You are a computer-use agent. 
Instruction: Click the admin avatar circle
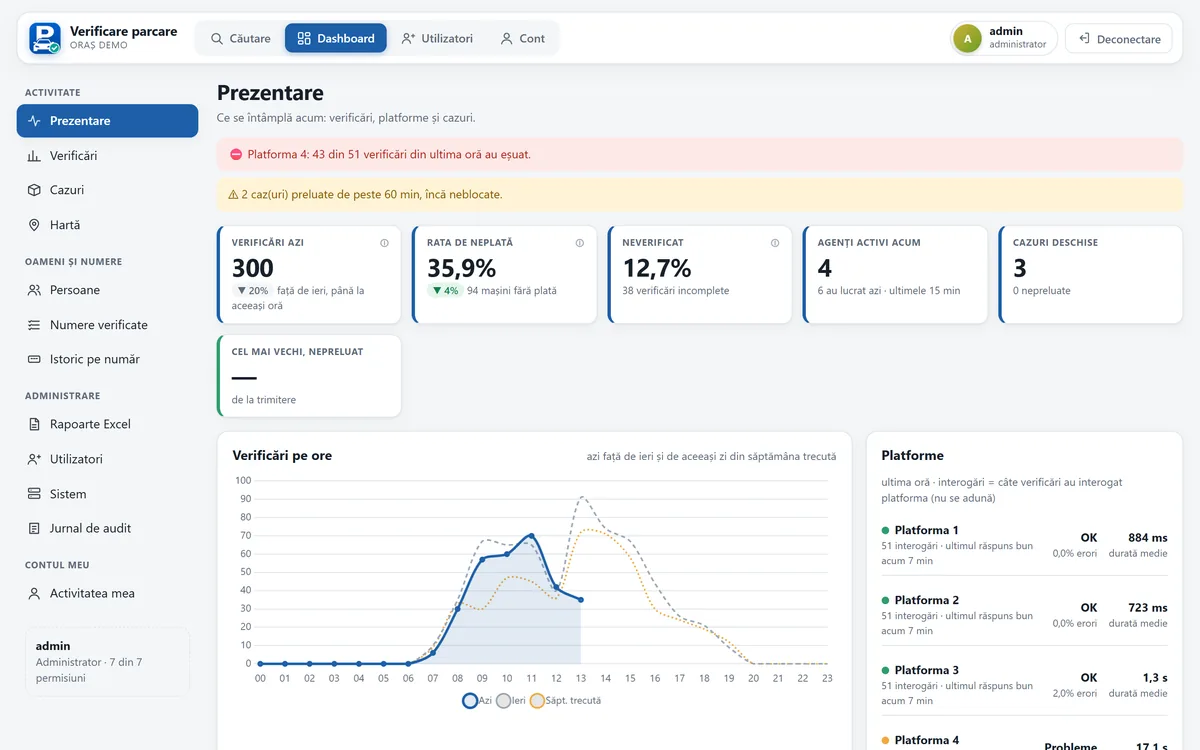coord(967,38)
